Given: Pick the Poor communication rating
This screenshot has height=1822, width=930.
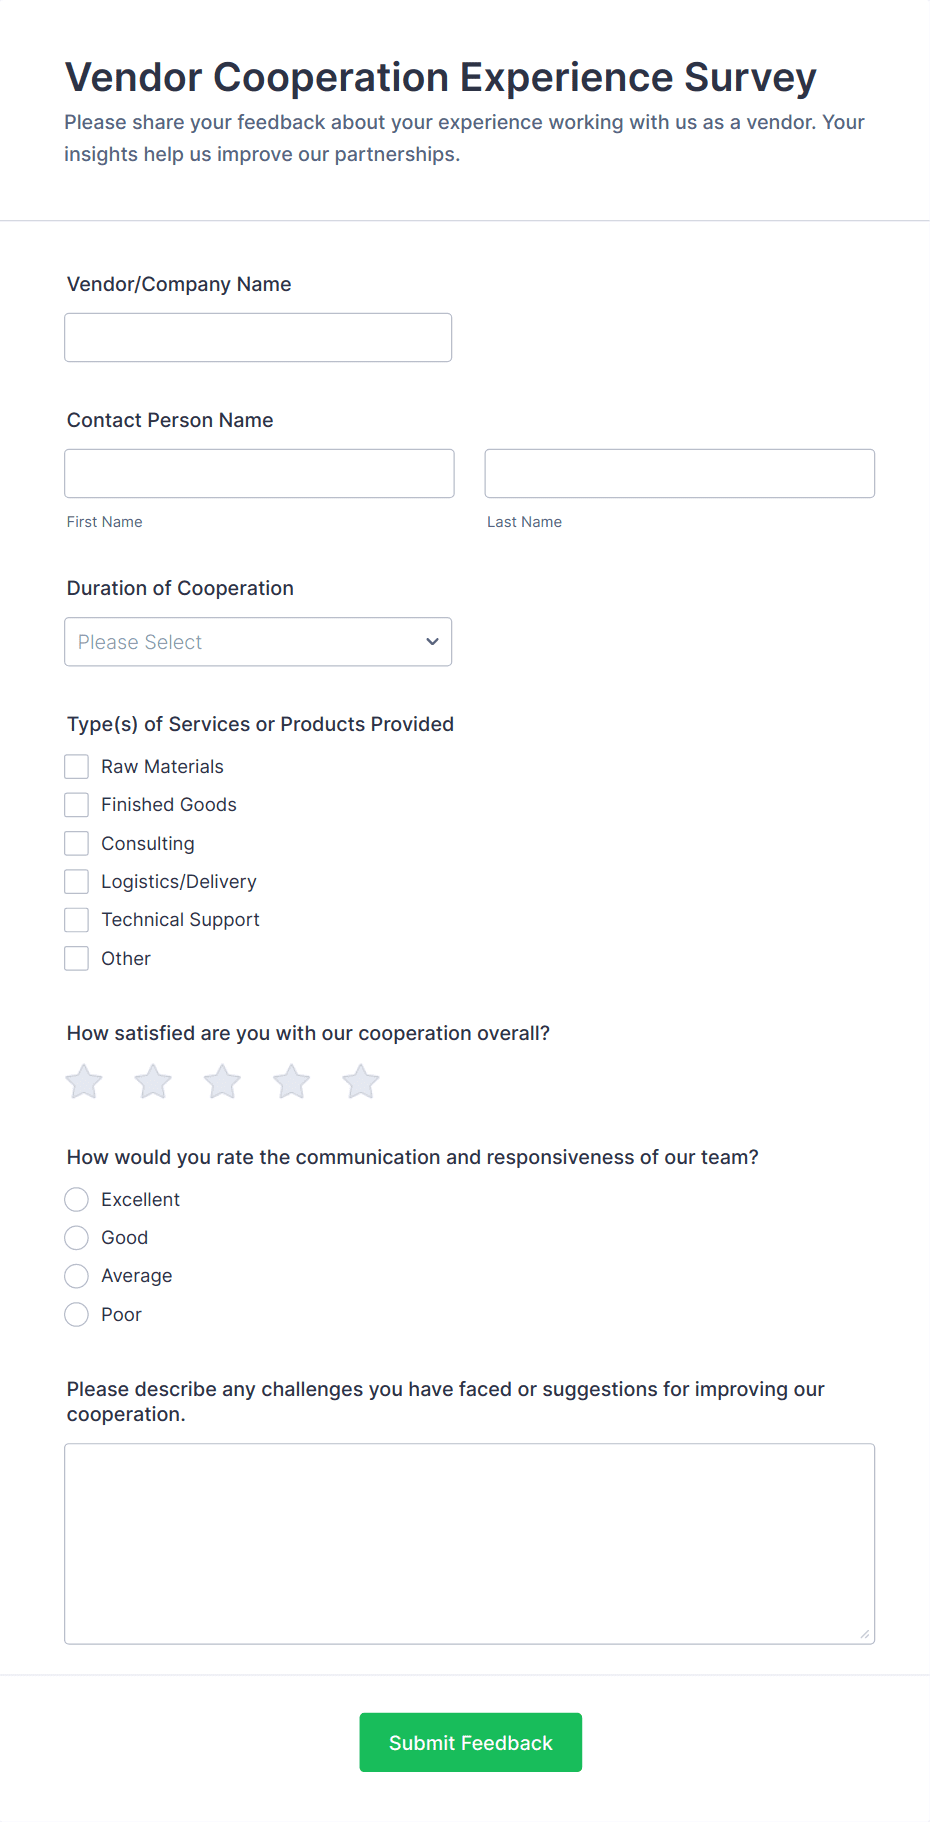Looking at the screenshot, I should [77, 1315].
